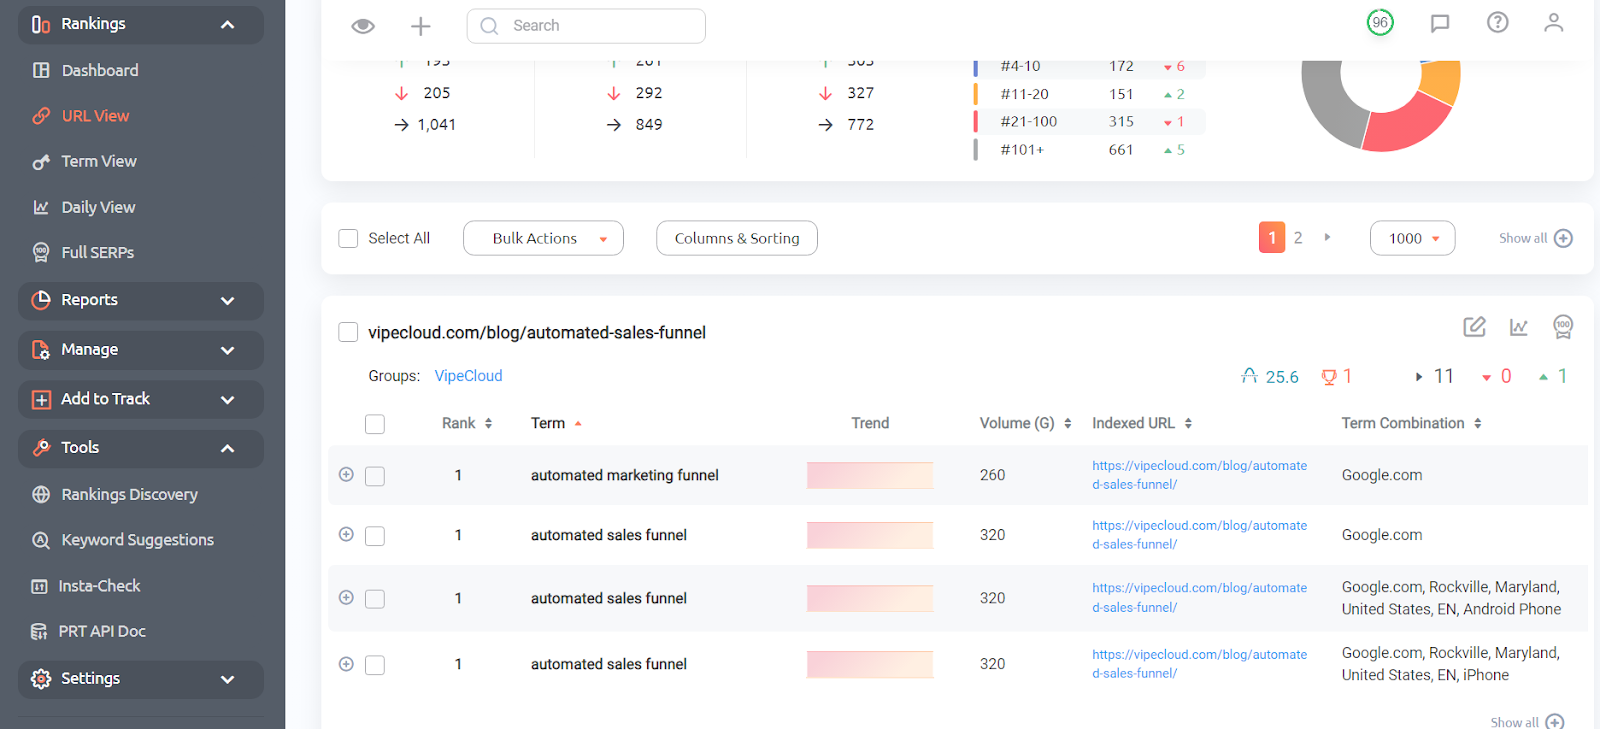Tick the table header checkbox
1600x729 pixels.
pyautogui.click(x=375, y=424)
